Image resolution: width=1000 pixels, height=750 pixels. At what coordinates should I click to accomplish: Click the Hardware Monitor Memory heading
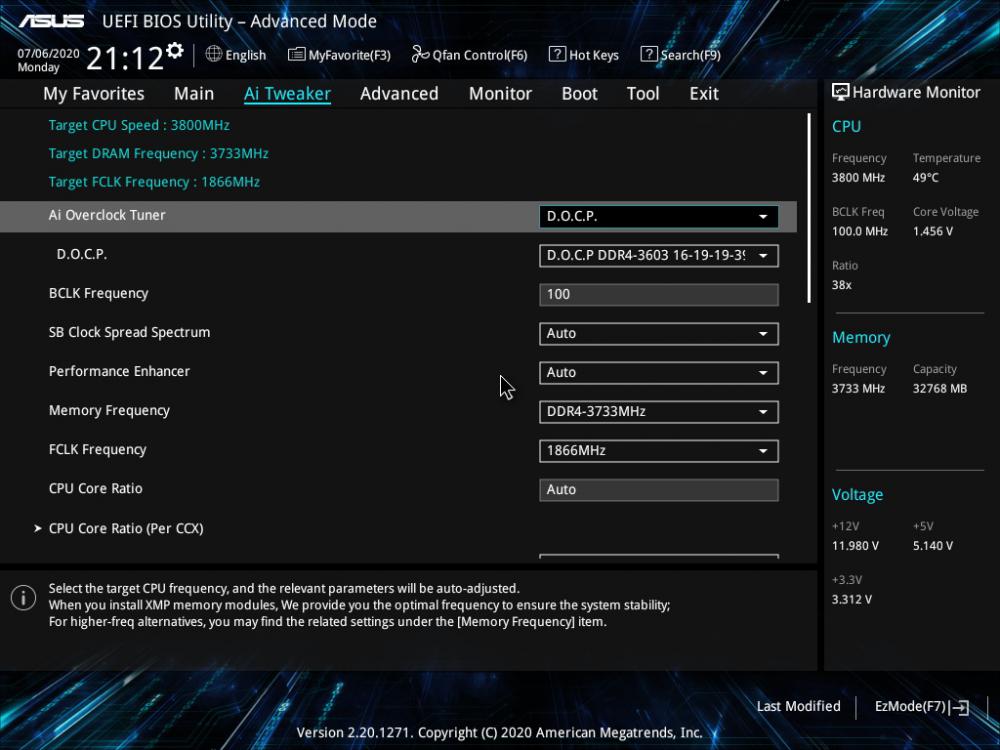pos(861,337)
